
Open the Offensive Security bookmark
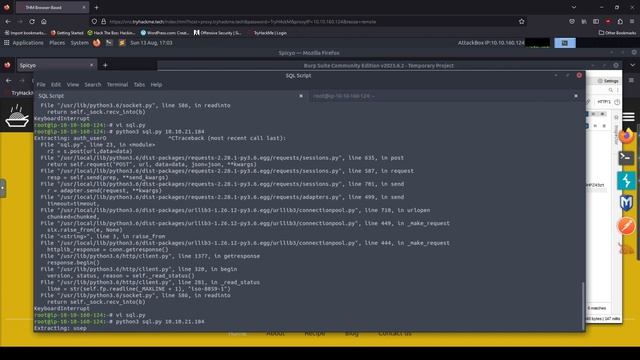pos(218,33)
